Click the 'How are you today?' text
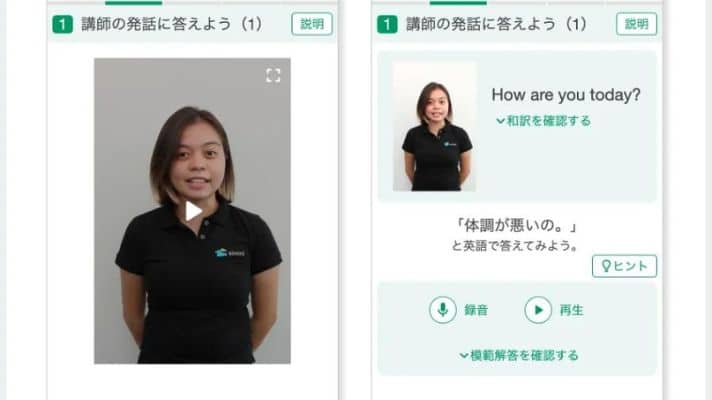The height and width of the screenshot is (400, 712). point(566,95)
